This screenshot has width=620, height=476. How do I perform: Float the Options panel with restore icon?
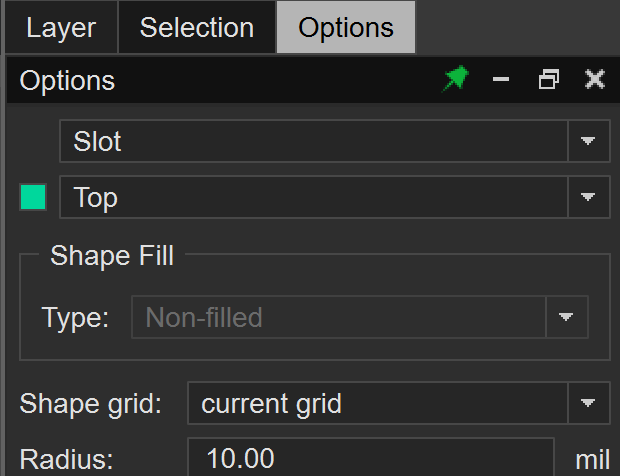pyautogui.click(x=548, y=80)
